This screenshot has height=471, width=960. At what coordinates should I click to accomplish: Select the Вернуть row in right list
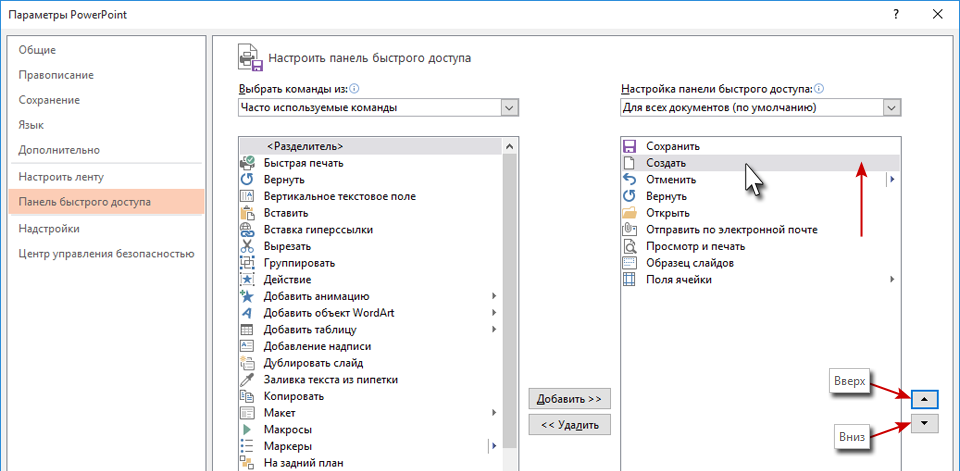(759, 197)
